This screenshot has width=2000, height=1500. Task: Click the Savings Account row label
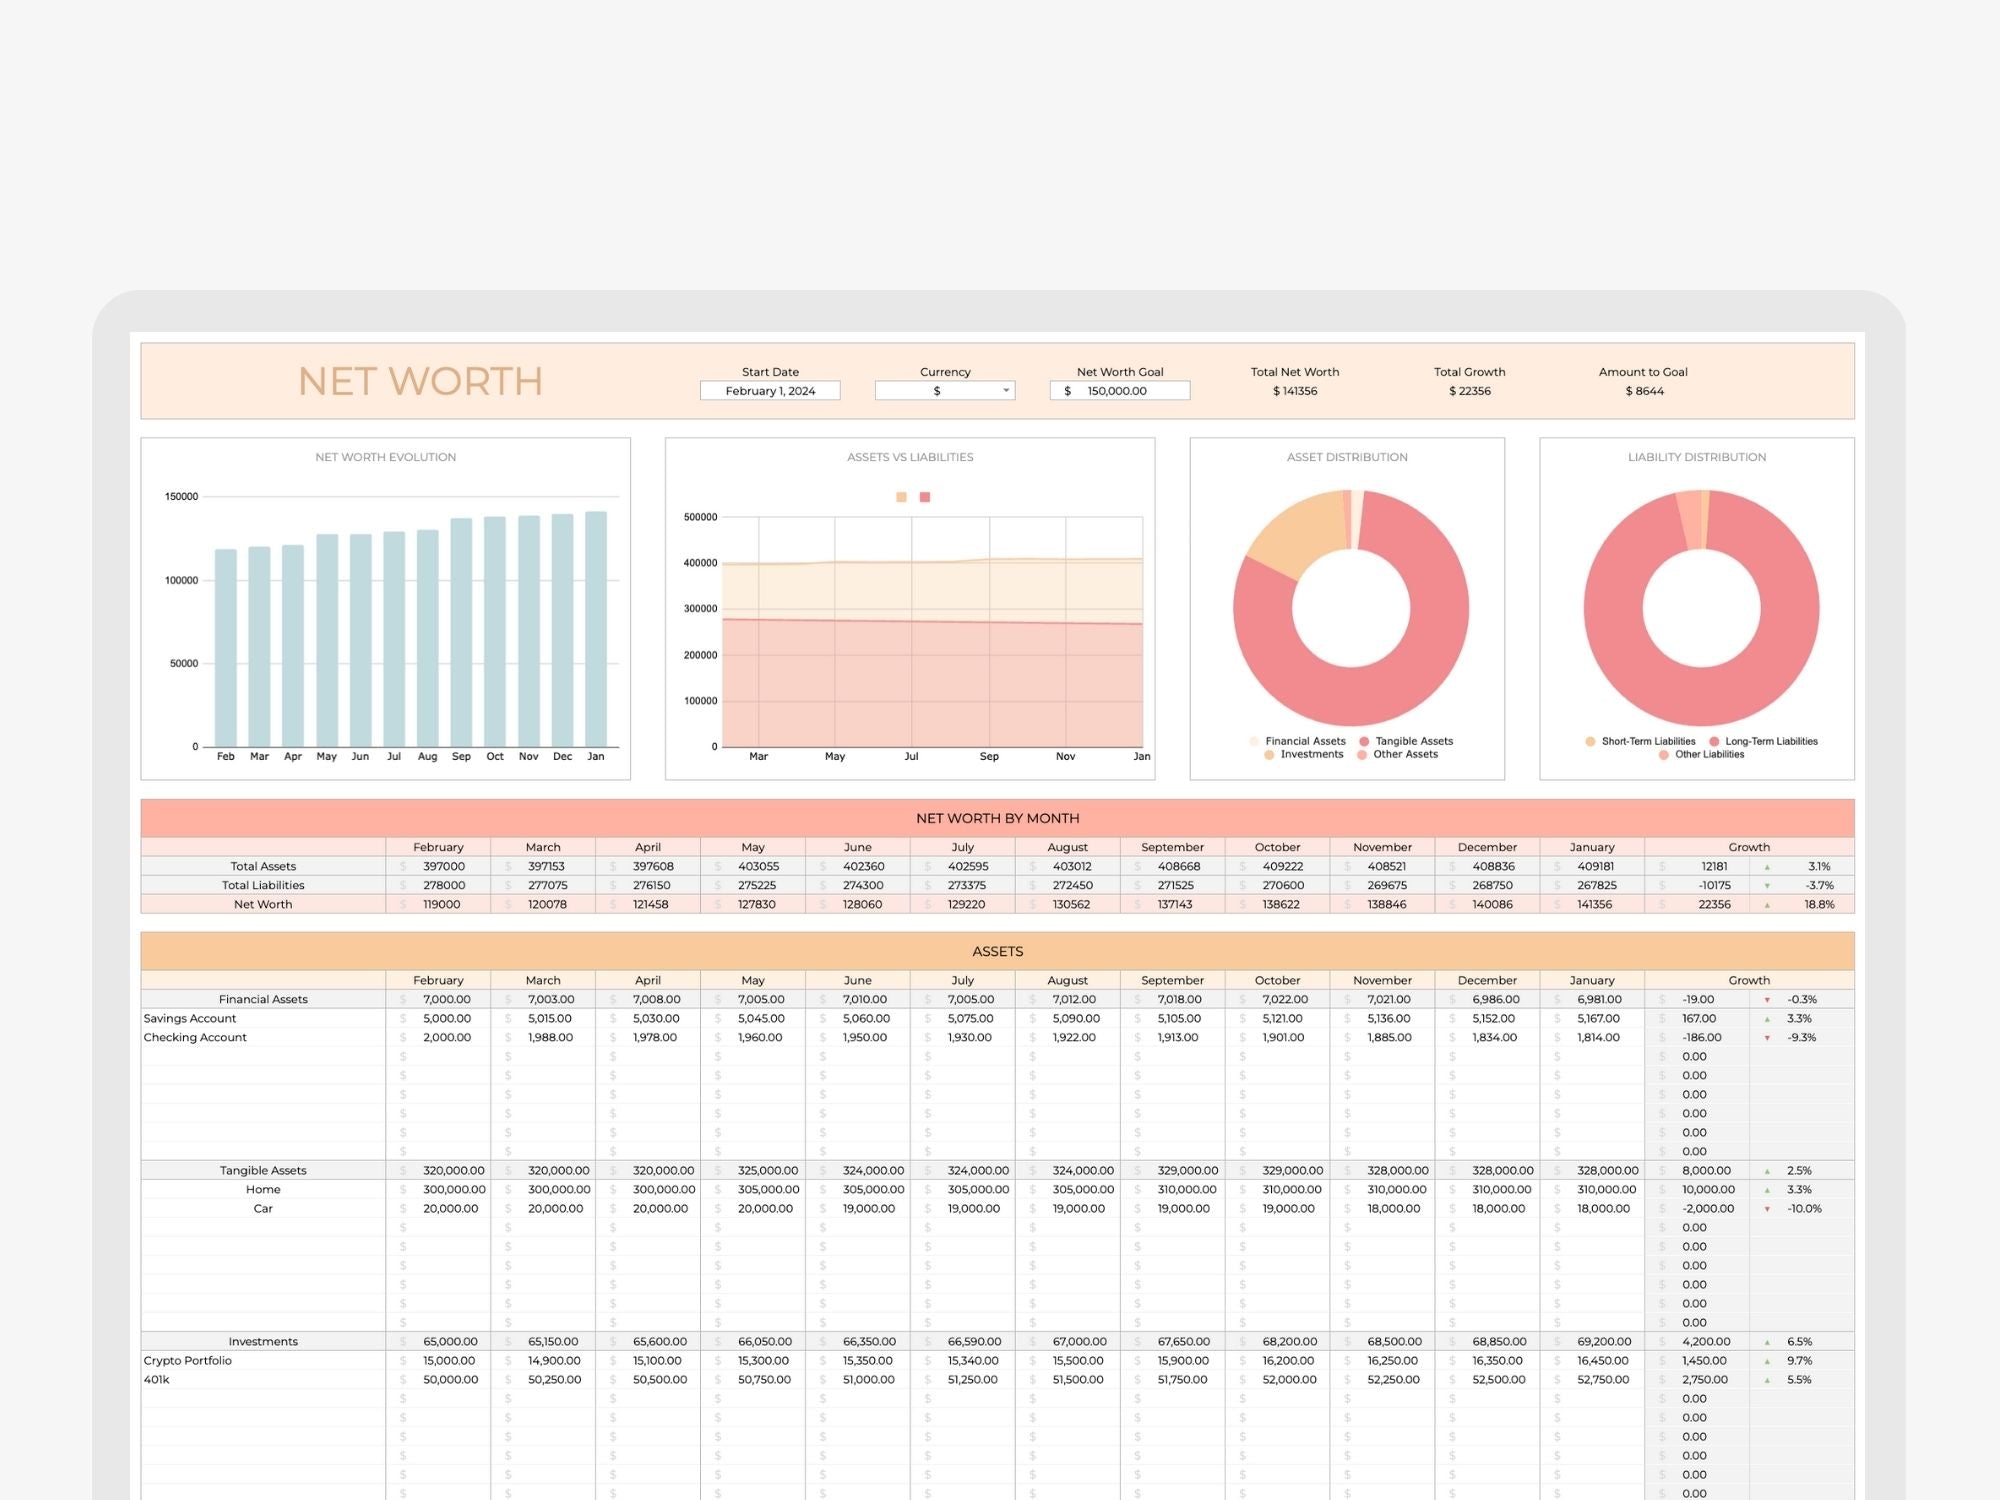[x=190, y=1018]
